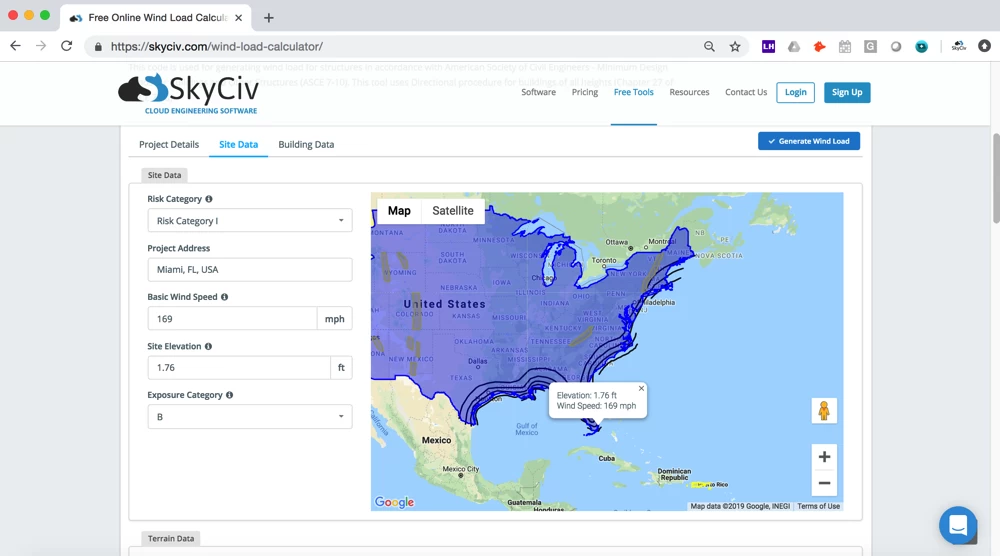Show Site Elevation info icon
Viewport: 1000px width, 556px height.
click(209, 346)
